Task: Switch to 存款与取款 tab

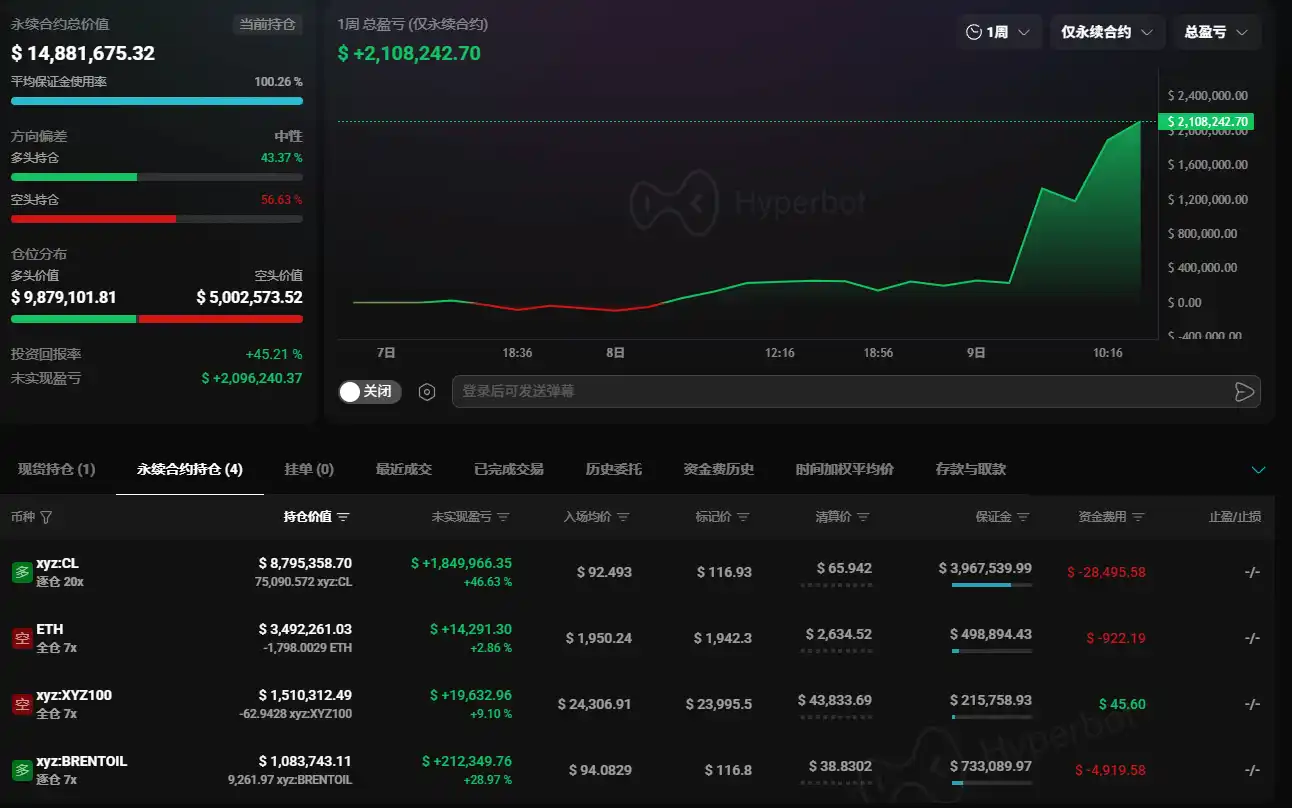Action: (970, 469)
